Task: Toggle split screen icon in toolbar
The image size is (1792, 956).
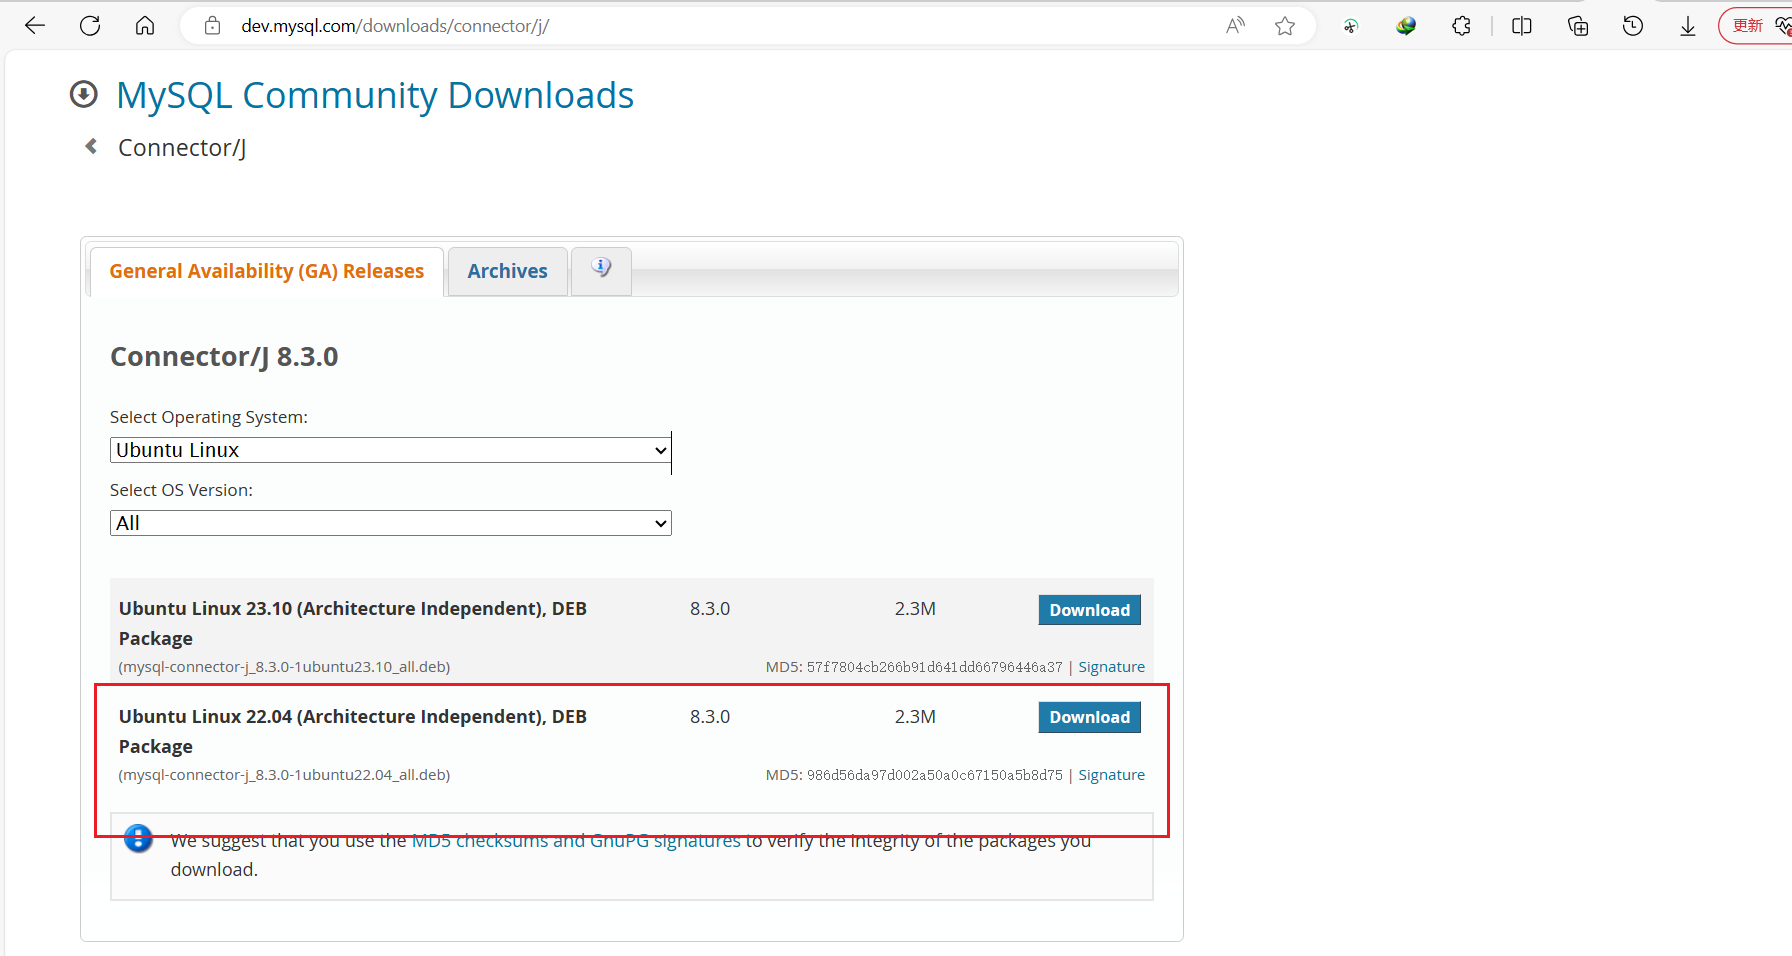Action: 1522,26
